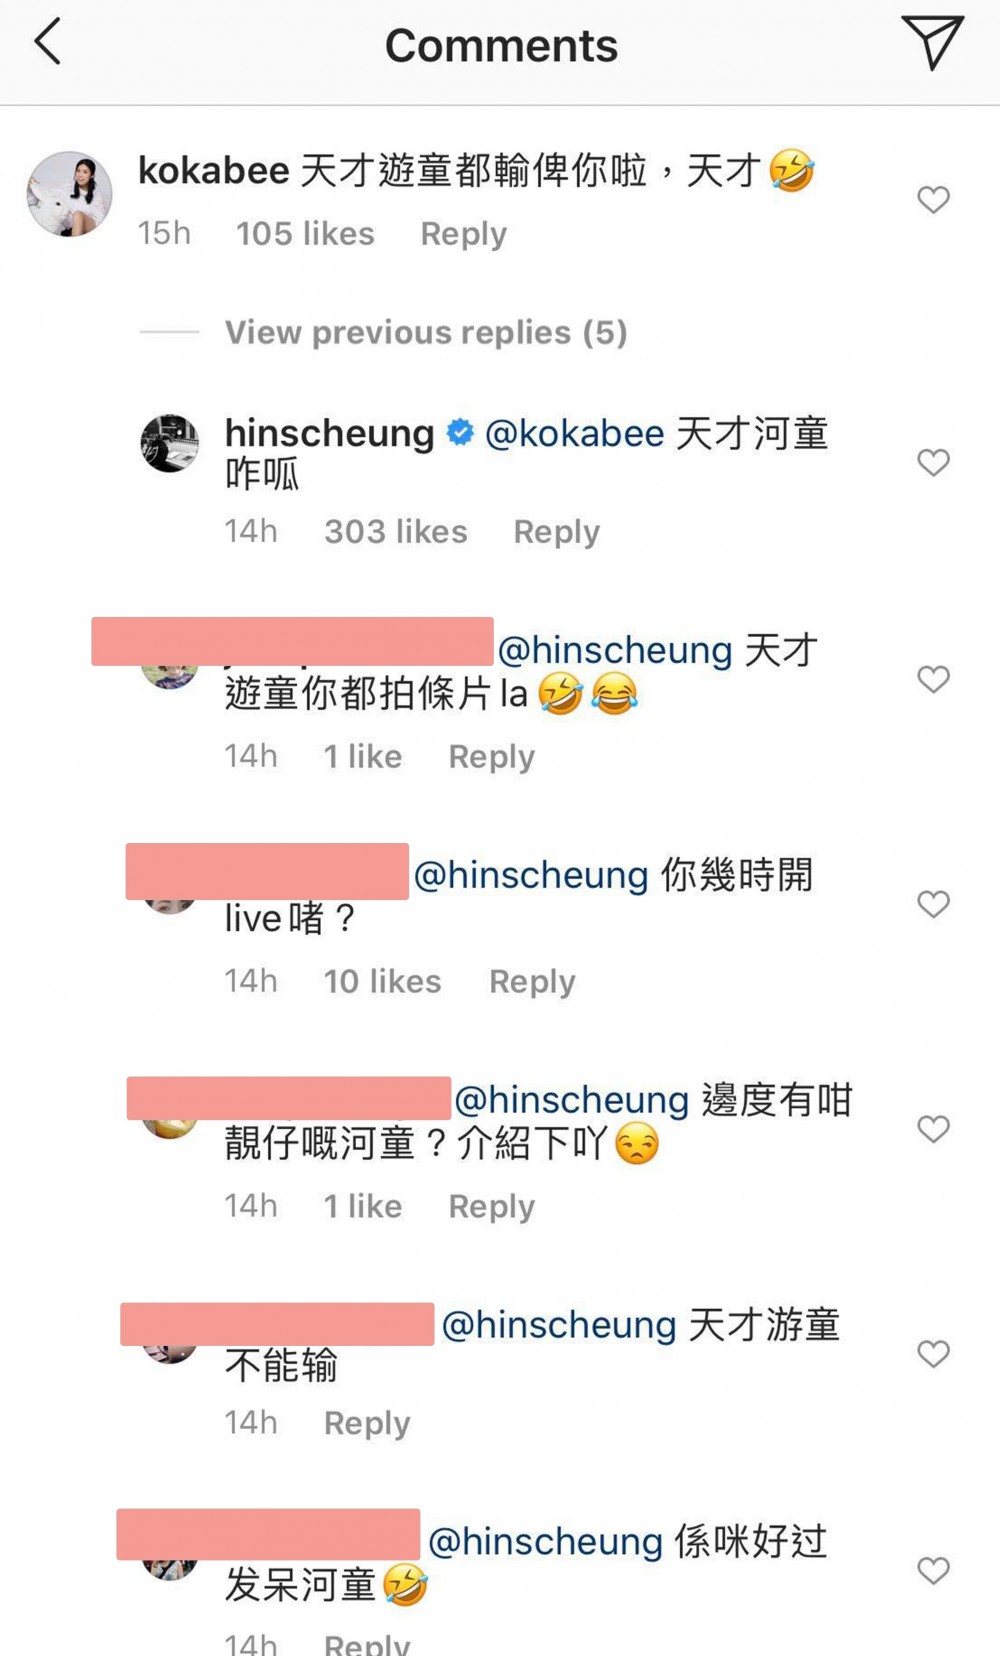
Task: Open hinscheung's profile avatar
Action: [170, 443]
